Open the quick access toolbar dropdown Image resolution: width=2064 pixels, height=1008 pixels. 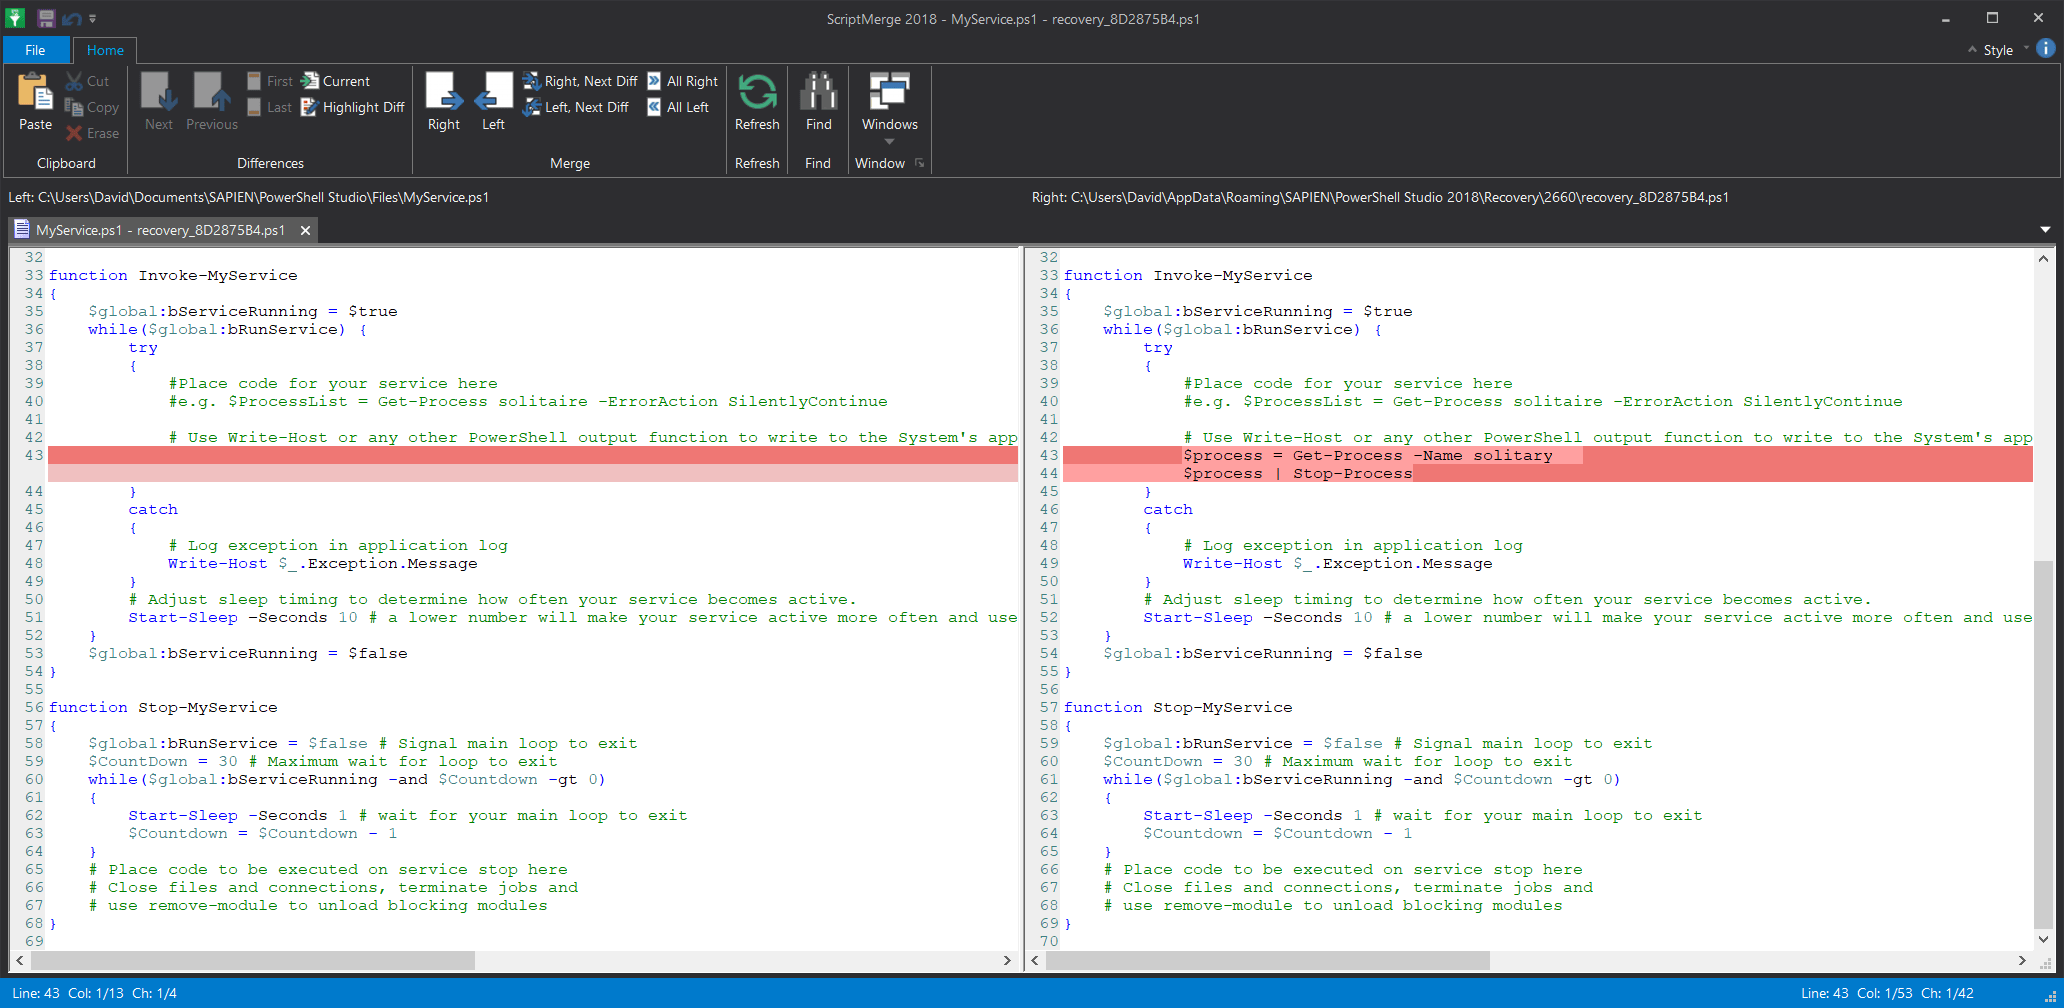[x=92, y=18]
